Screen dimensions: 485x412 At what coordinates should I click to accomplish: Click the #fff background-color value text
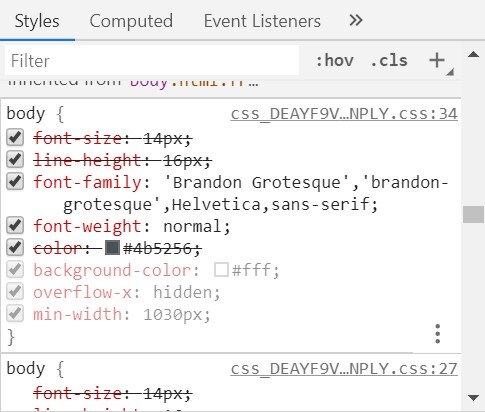(251, 270)
